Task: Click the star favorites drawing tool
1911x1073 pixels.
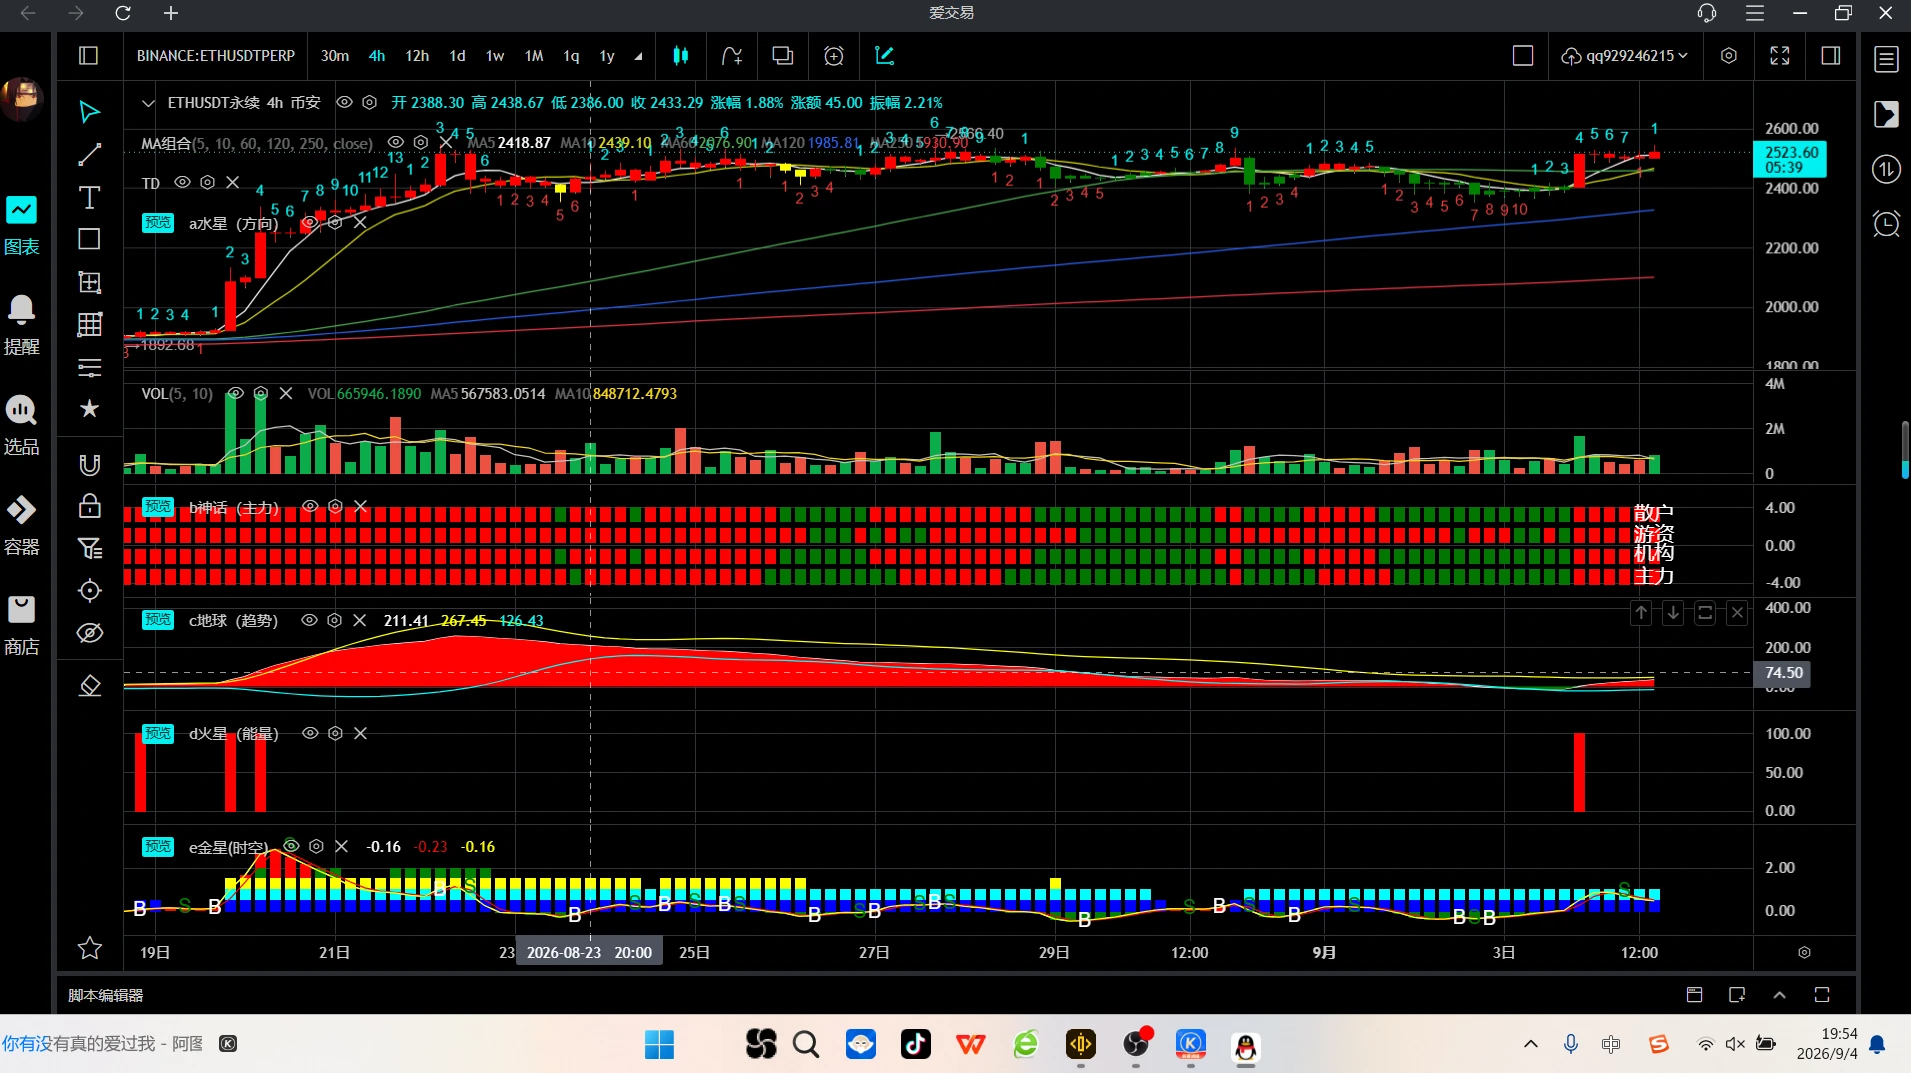Action: pyautogui.click(x=89, y=408)
